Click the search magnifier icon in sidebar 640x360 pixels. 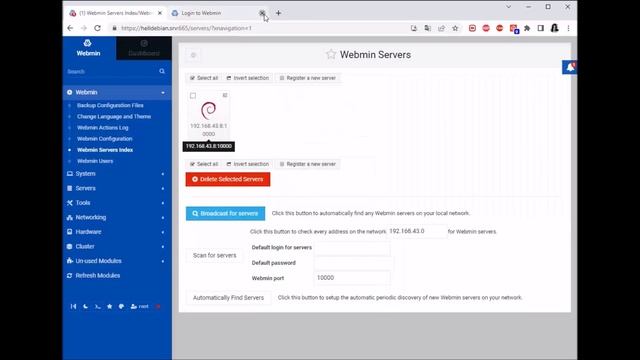162,71
